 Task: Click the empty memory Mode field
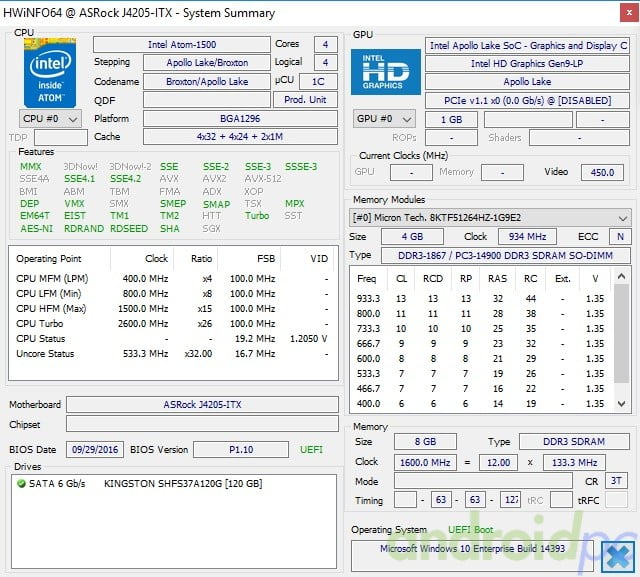pyautogui.click(x=483, y=481)
